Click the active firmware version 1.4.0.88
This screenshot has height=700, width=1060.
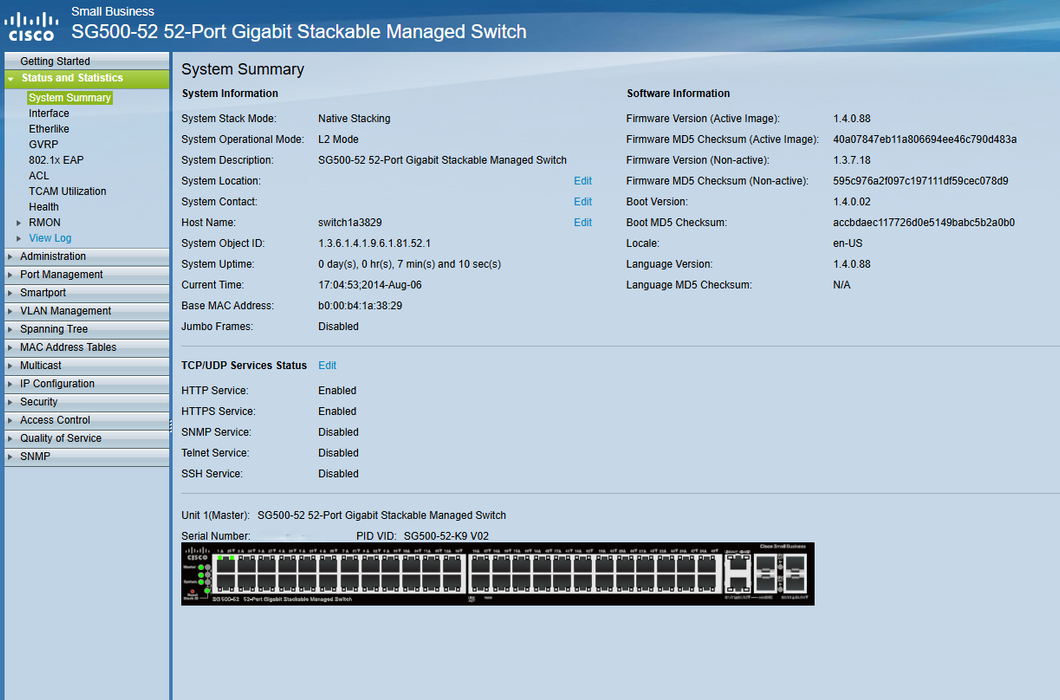tap(852, 118)
